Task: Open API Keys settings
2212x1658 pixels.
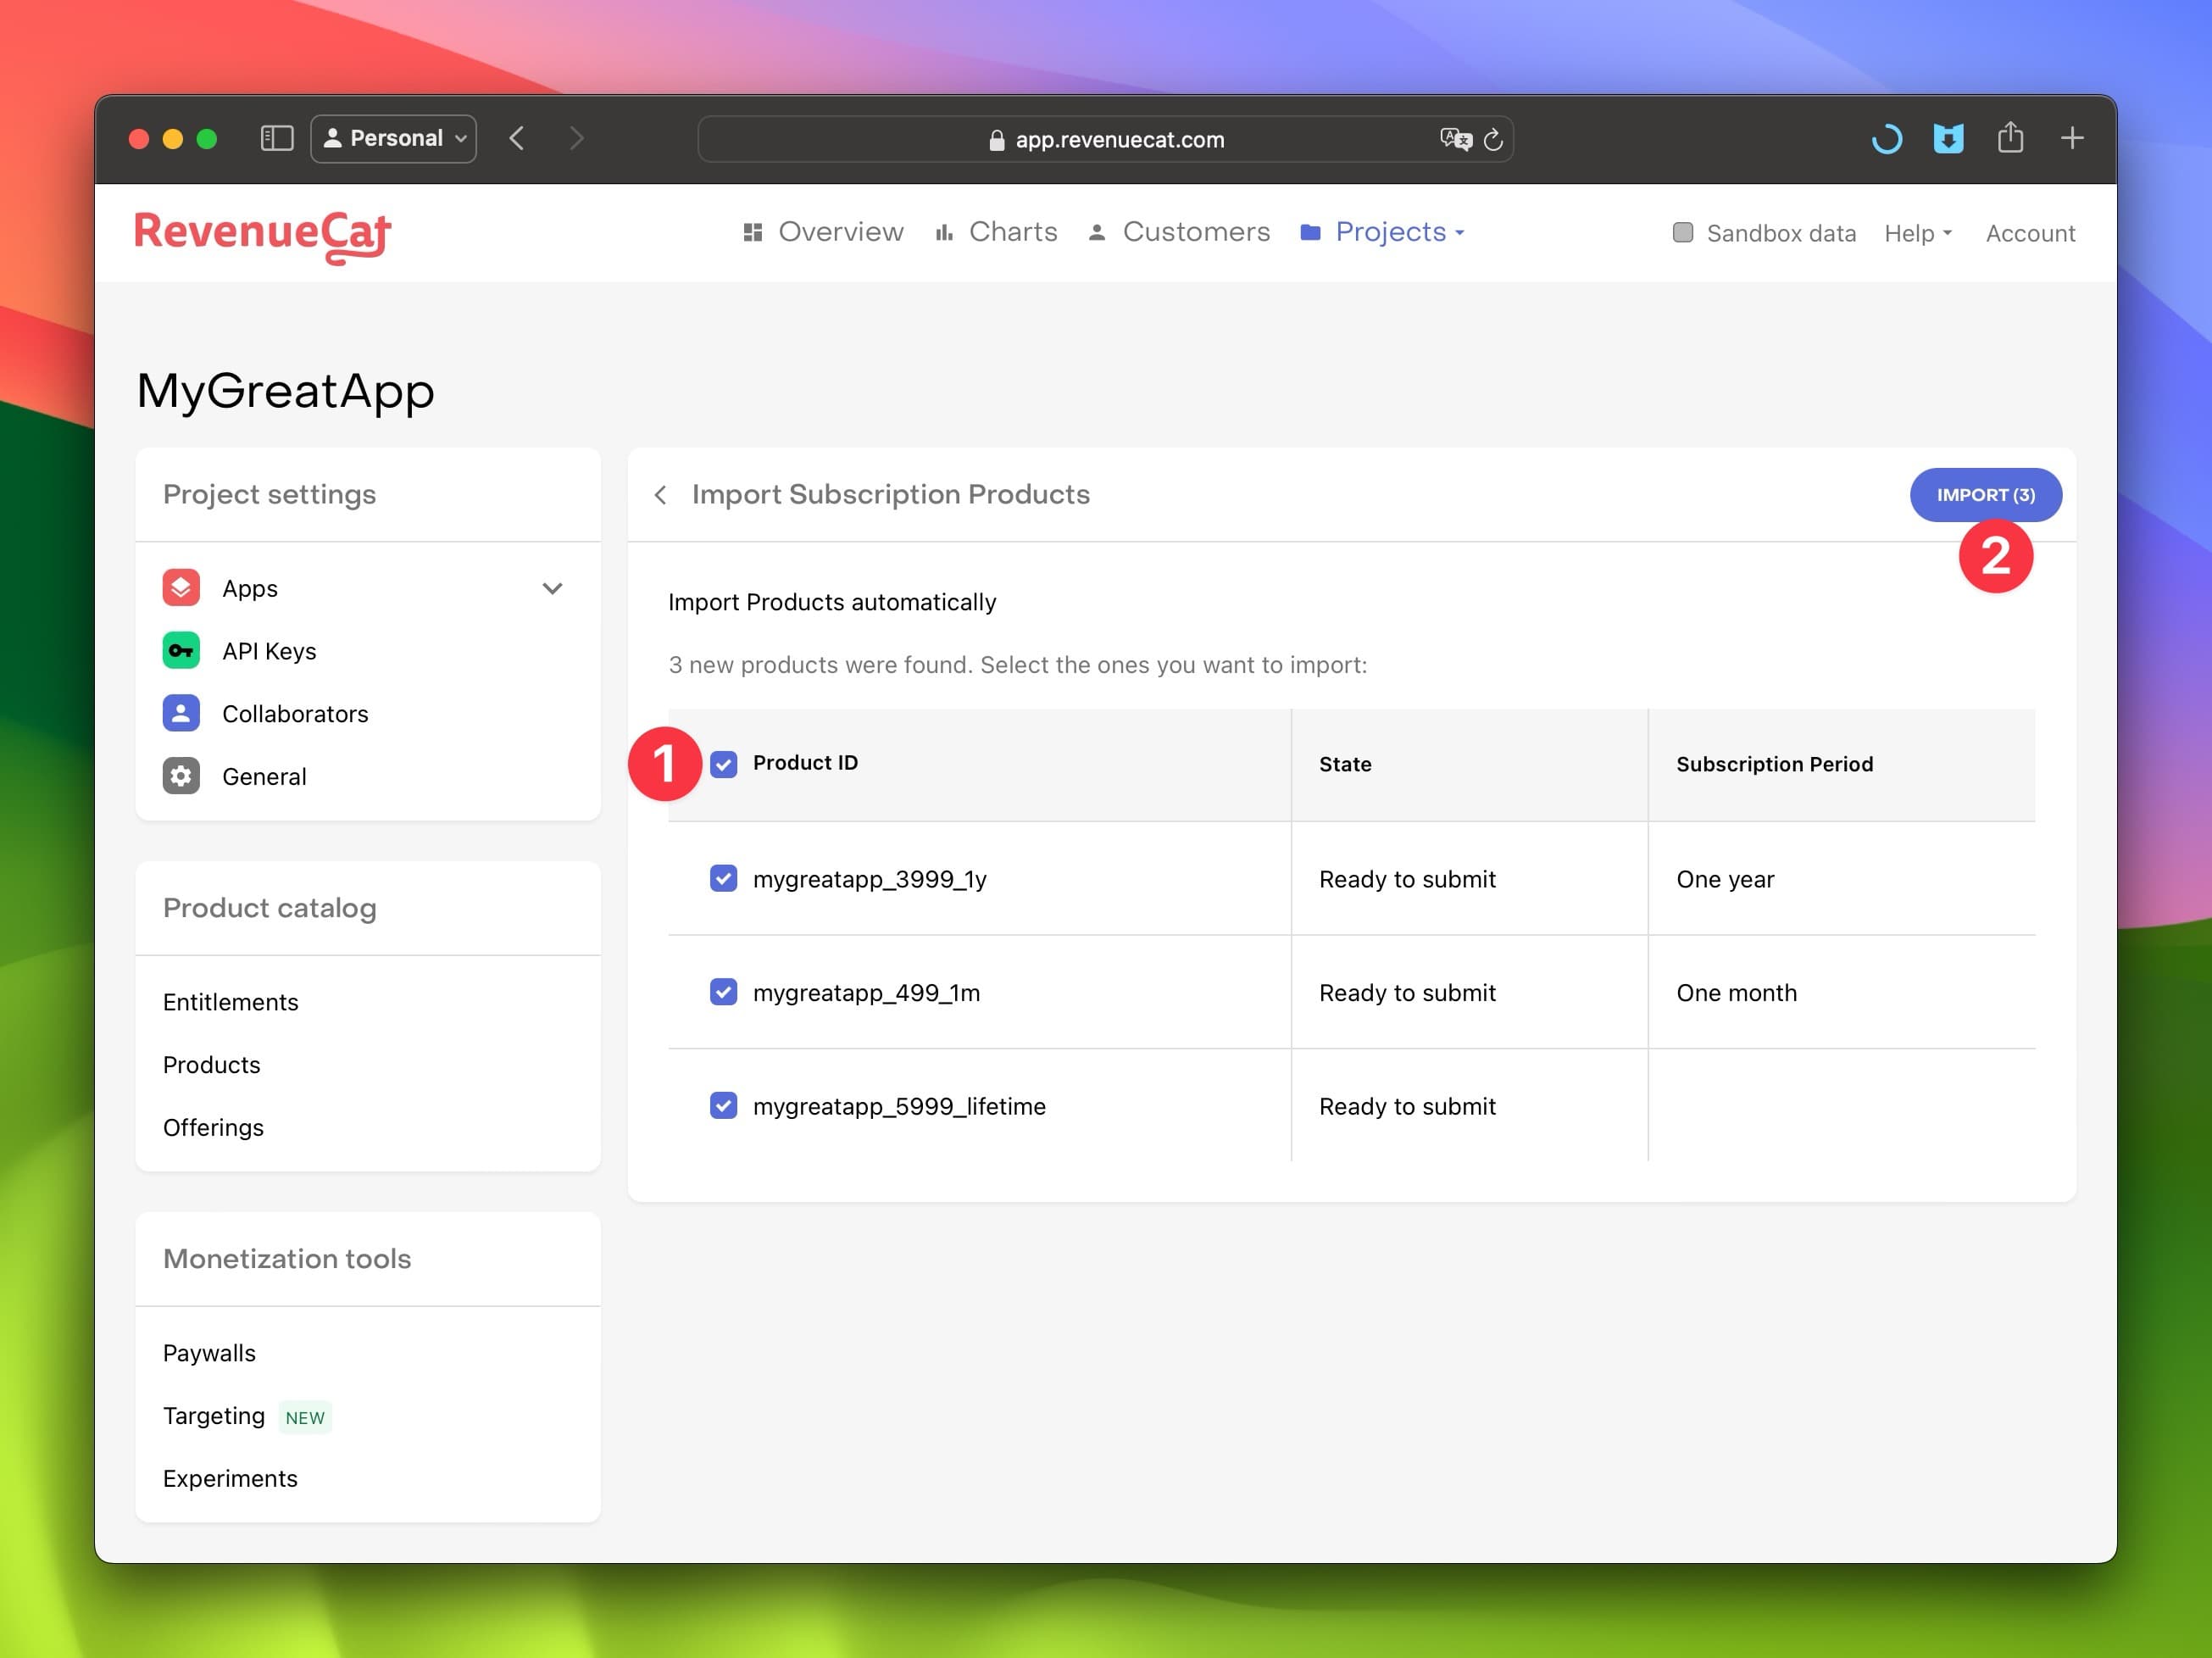Action: click(269, 651)
